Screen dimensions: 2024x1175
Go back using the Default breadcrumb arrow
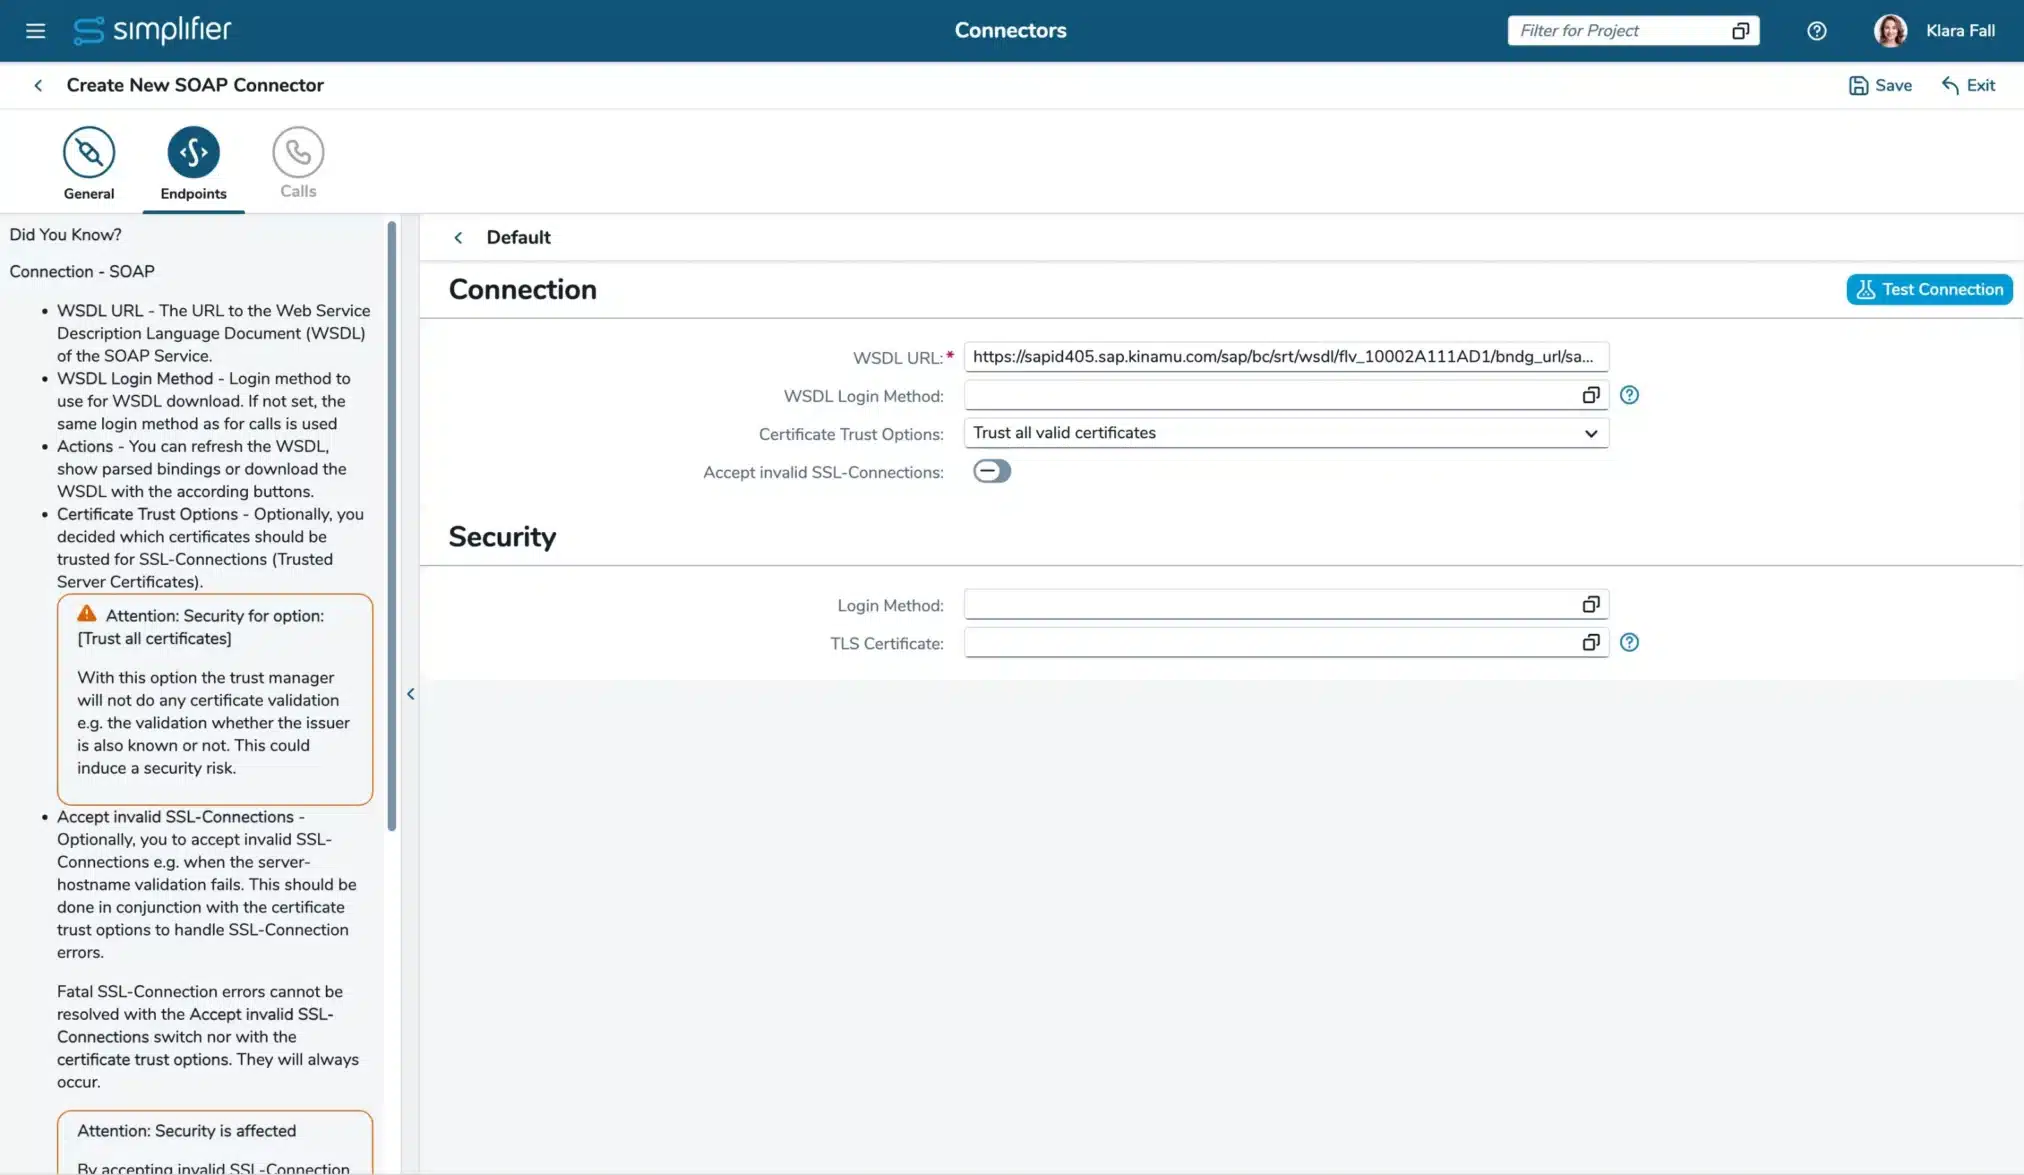click(459, 237)
